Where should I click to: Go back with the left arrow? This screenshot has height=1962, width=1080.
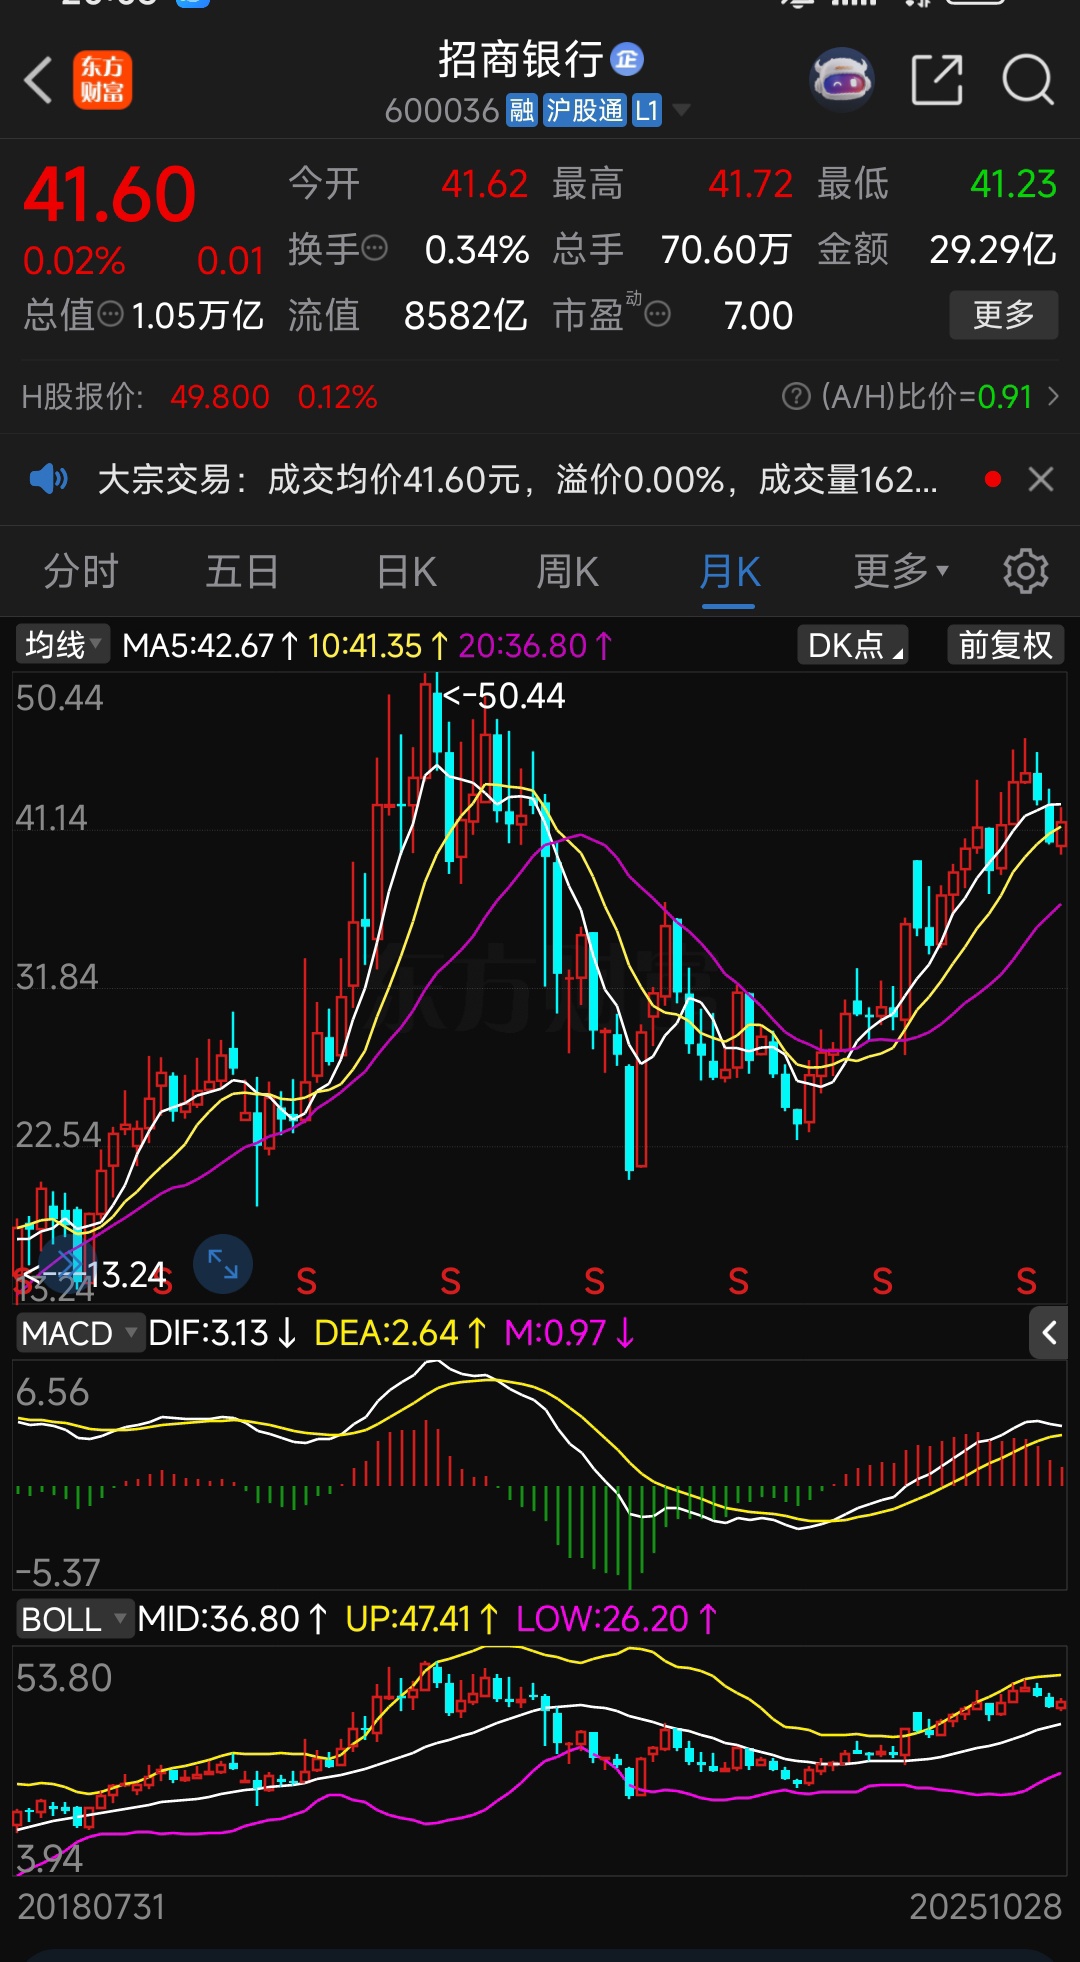[38, 80]
